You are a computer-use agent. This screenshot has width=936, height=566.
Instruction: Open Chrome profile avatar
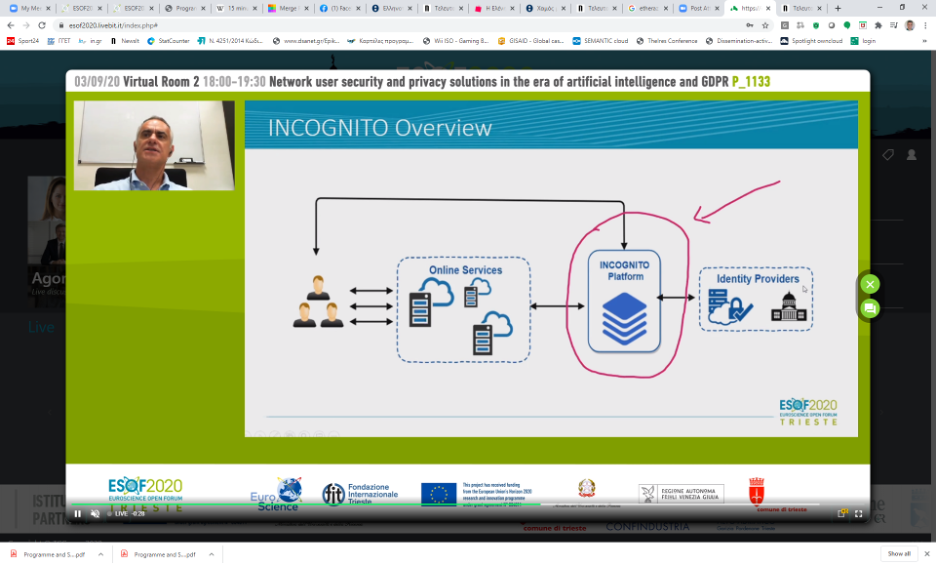(910, 25)
